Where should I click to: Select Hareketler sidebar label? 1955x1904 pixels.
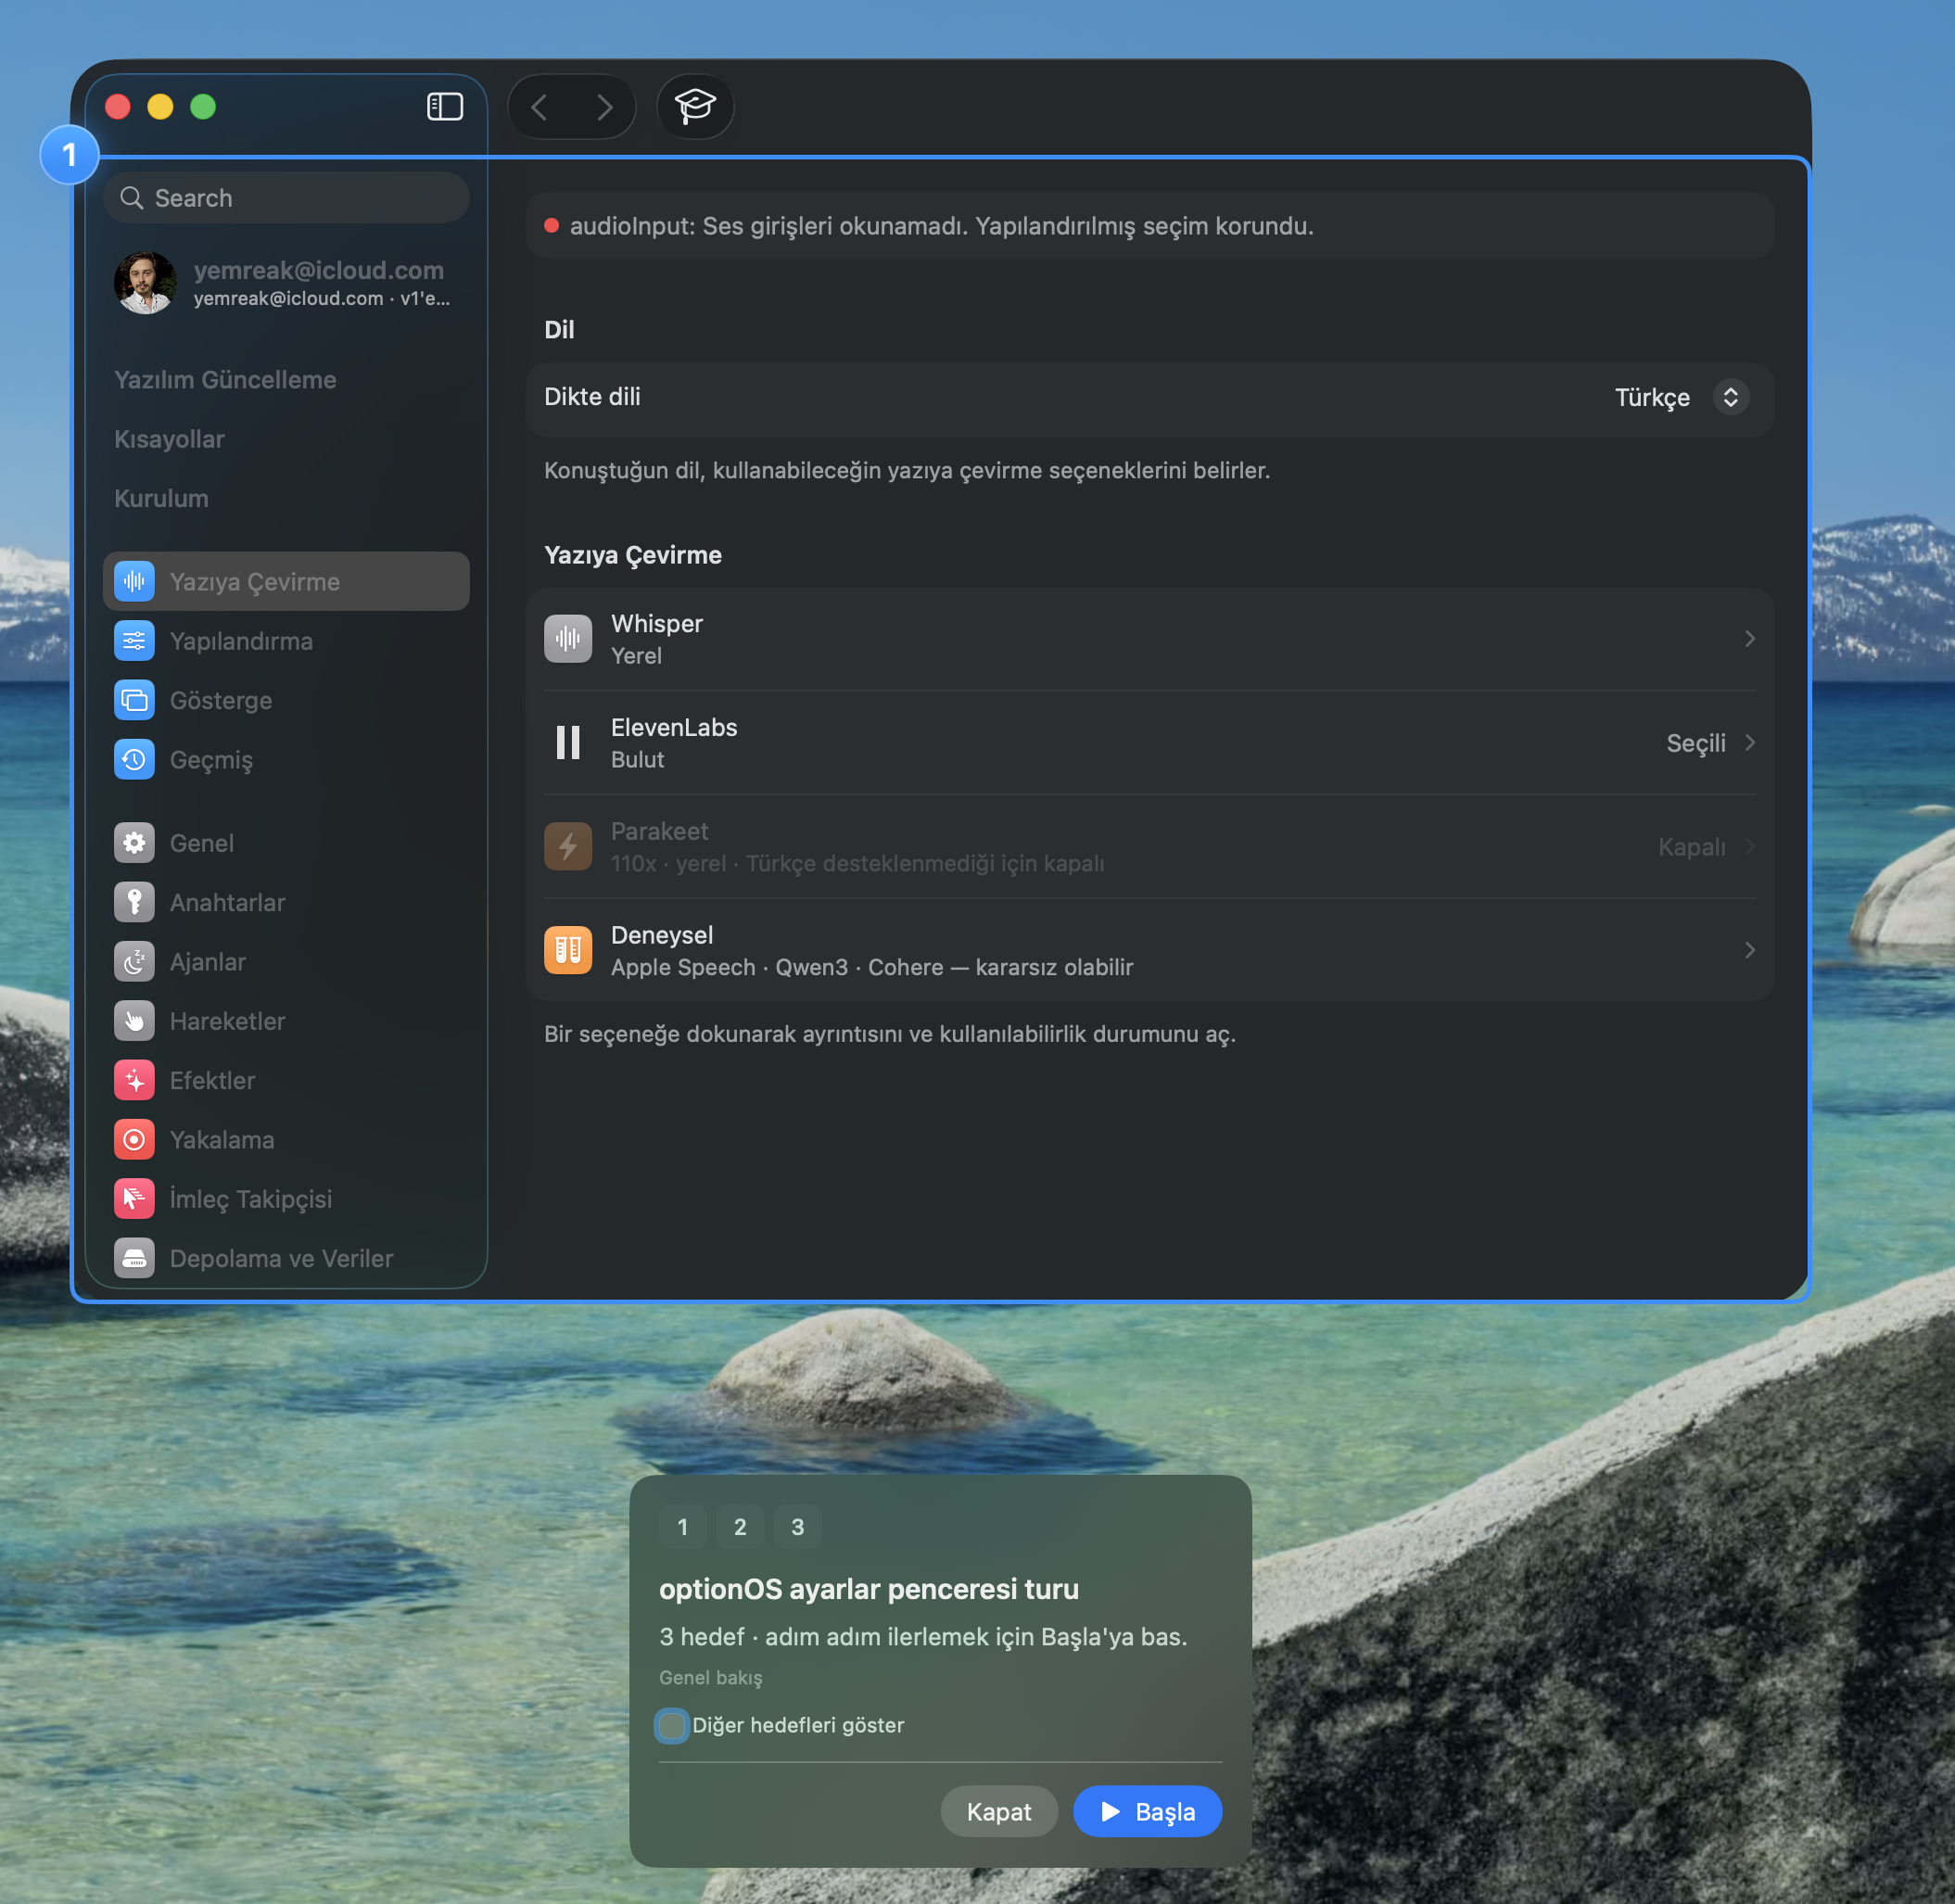tap(228, 1021)
